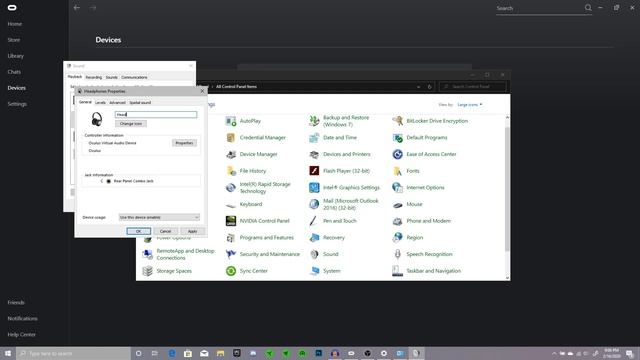Open Default Programs item
This screenshot has width=640, height=360.
tap(420, 138)
